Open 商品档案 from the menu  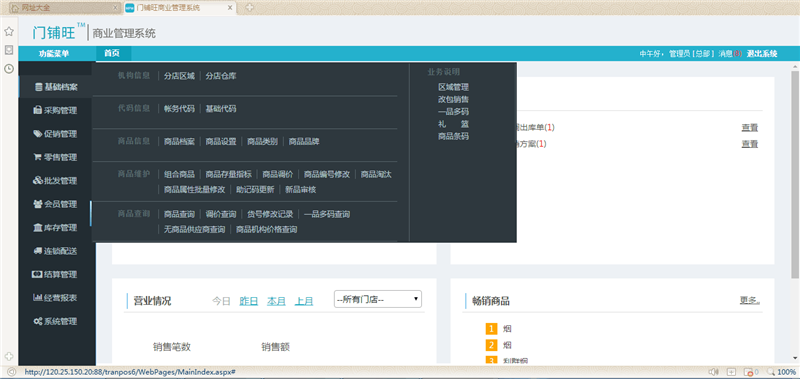179,141
